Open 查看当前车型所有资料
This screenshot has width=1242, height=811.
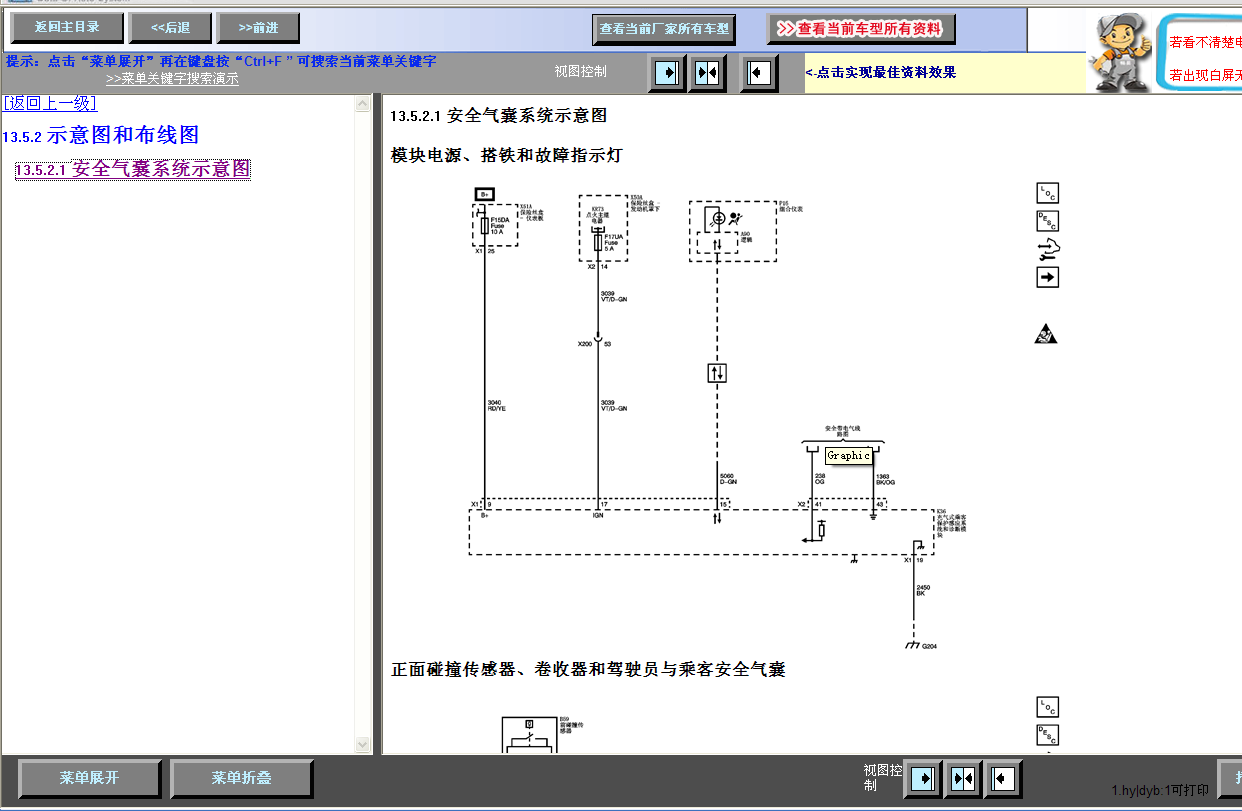tap(861, 29)
